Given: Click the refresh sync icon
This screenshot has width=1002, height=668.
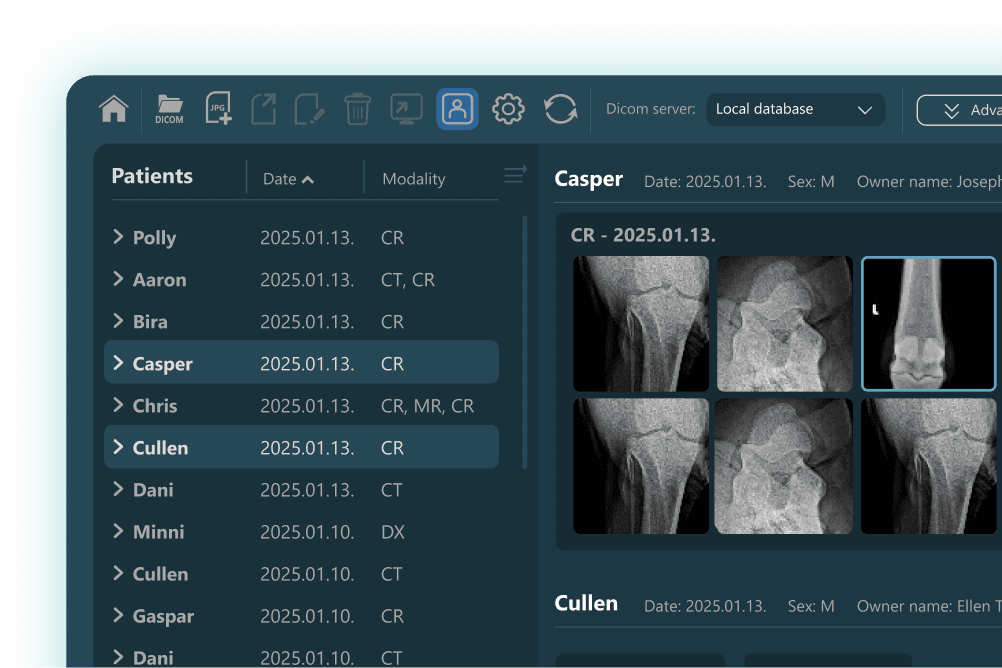Looking at the screenshot, I should 560,109.
